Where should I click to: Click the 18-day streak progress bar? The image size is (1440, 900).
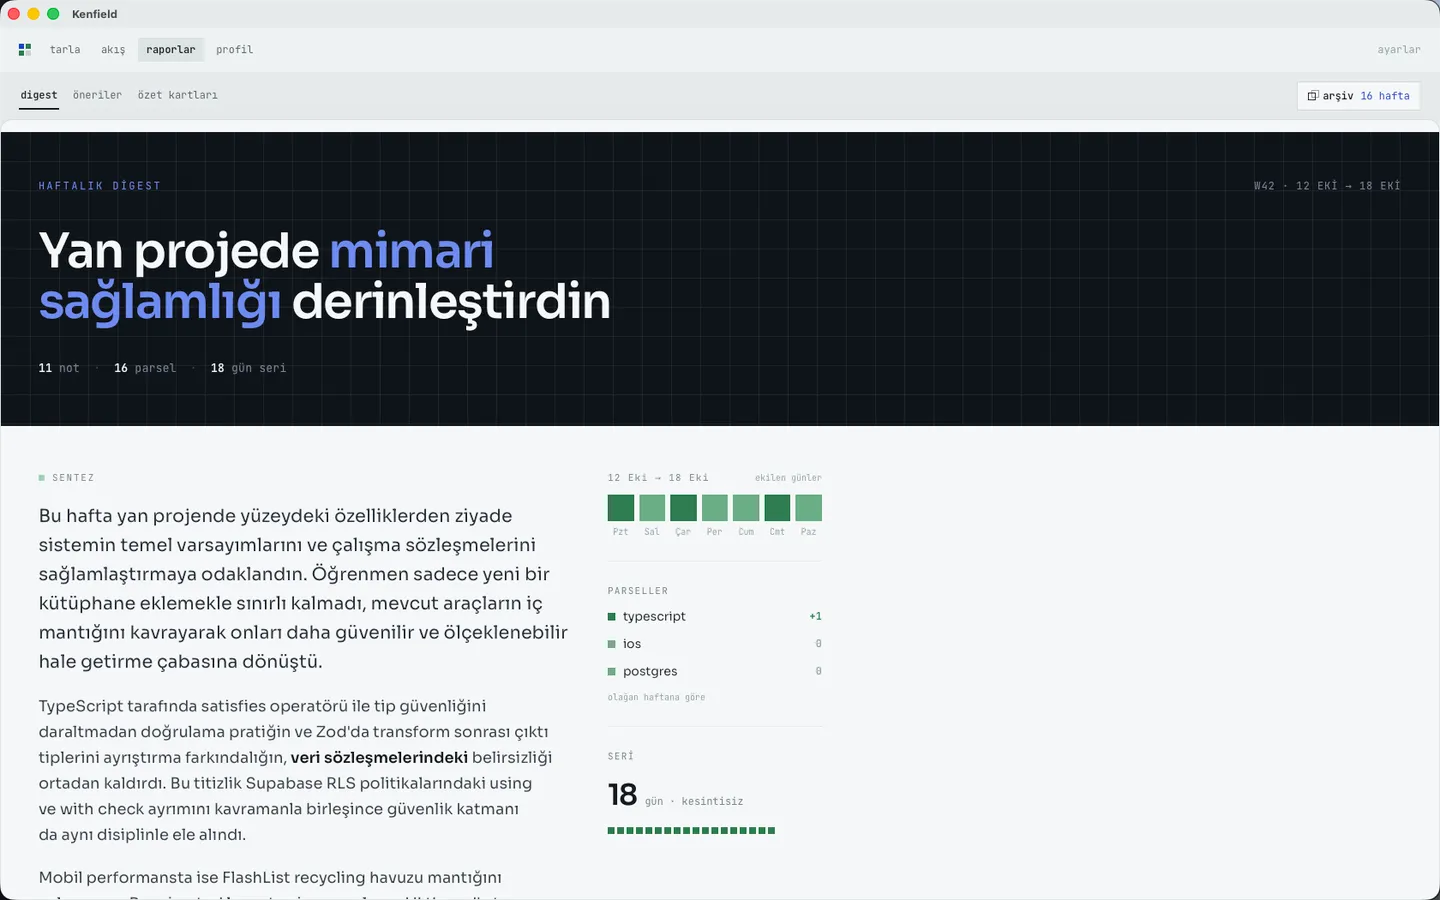691,831
